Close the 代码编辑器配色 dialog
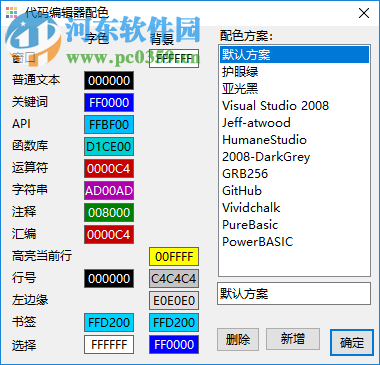Viewport: 380px width, 365px height. coord(364,13)
